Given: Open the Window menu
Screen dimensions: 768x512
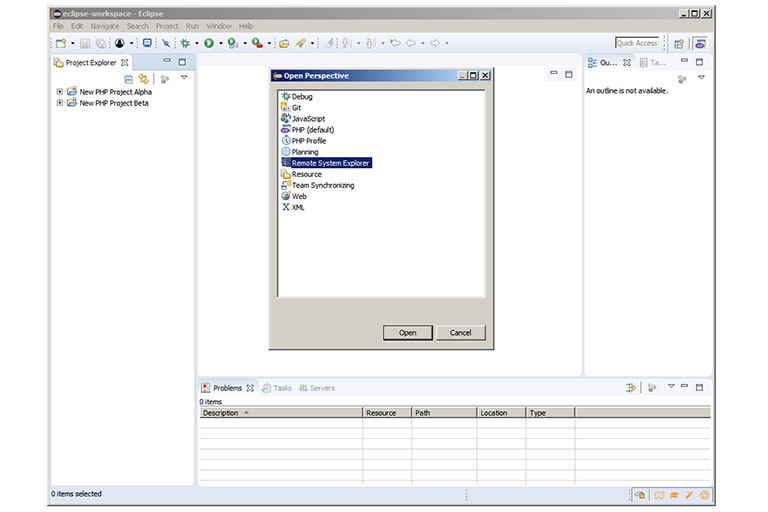Looking at the screenshot, I should (219, 26).
